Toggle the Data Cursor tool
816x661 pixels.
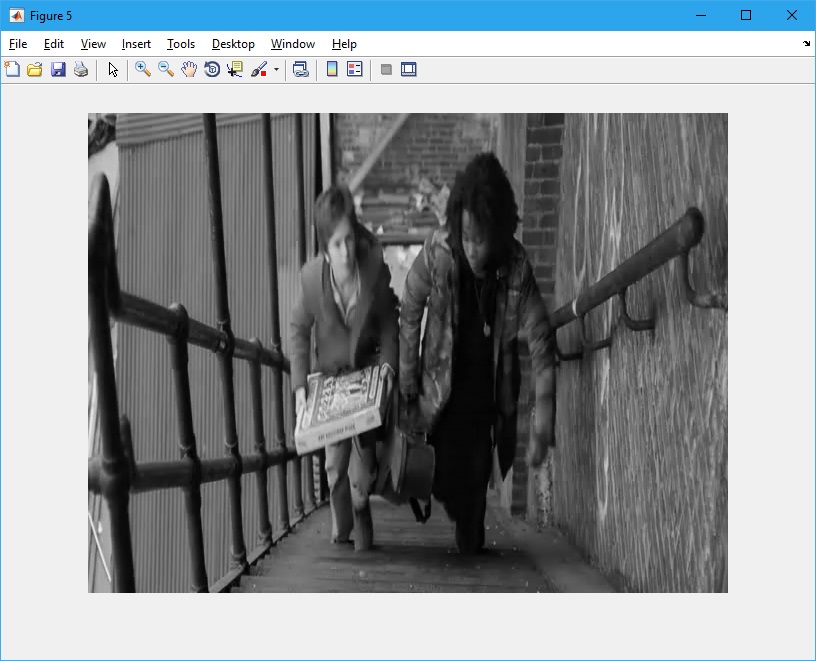point(235,69)
